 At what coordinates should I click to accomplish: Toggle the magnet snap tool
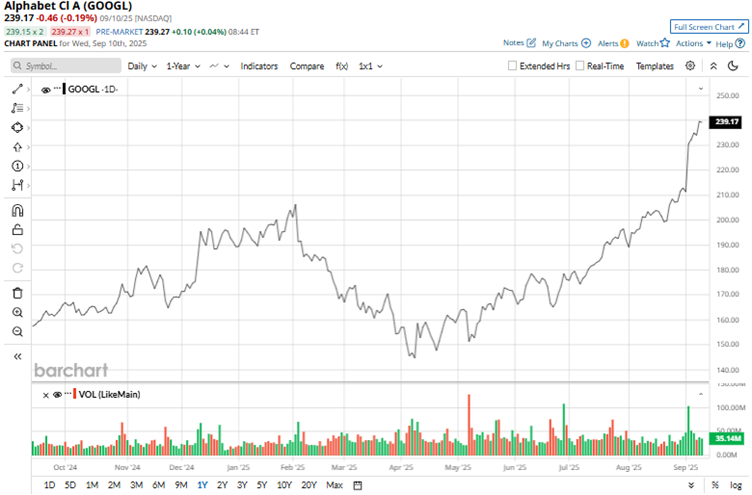point(17,211)
